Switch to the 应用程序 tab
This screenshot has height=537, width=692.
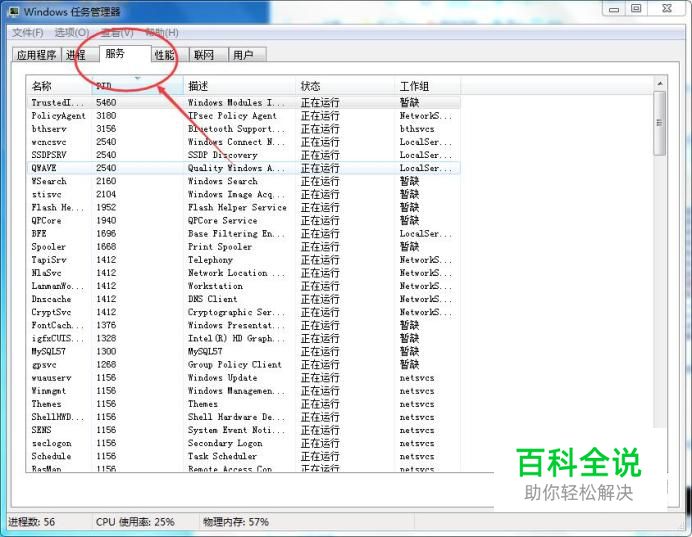(37, 55)
